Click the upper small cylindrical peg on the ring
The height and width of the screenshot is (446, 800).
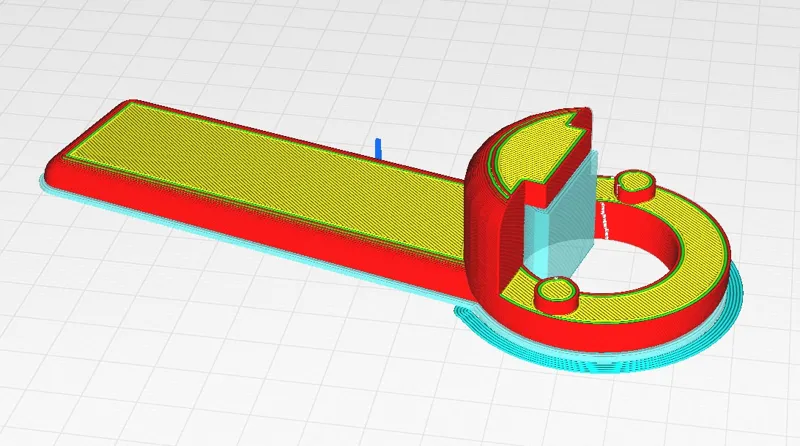635,186
